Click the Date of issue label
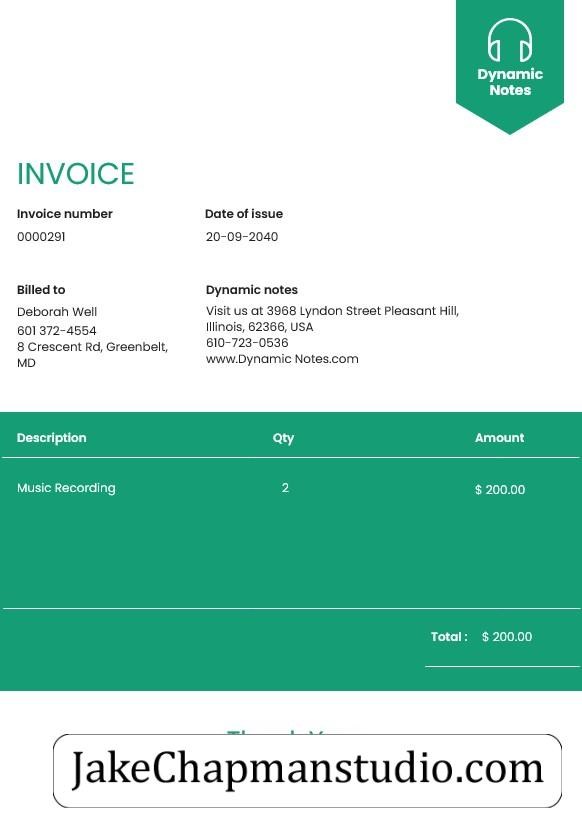The height and width of the screenshot is (828, 582). click(x=244, y=214)
